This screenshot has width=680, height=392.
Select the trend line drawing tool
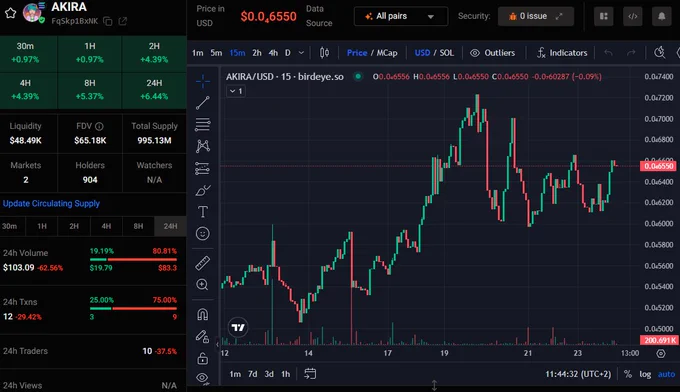click(x=203, y=103)
